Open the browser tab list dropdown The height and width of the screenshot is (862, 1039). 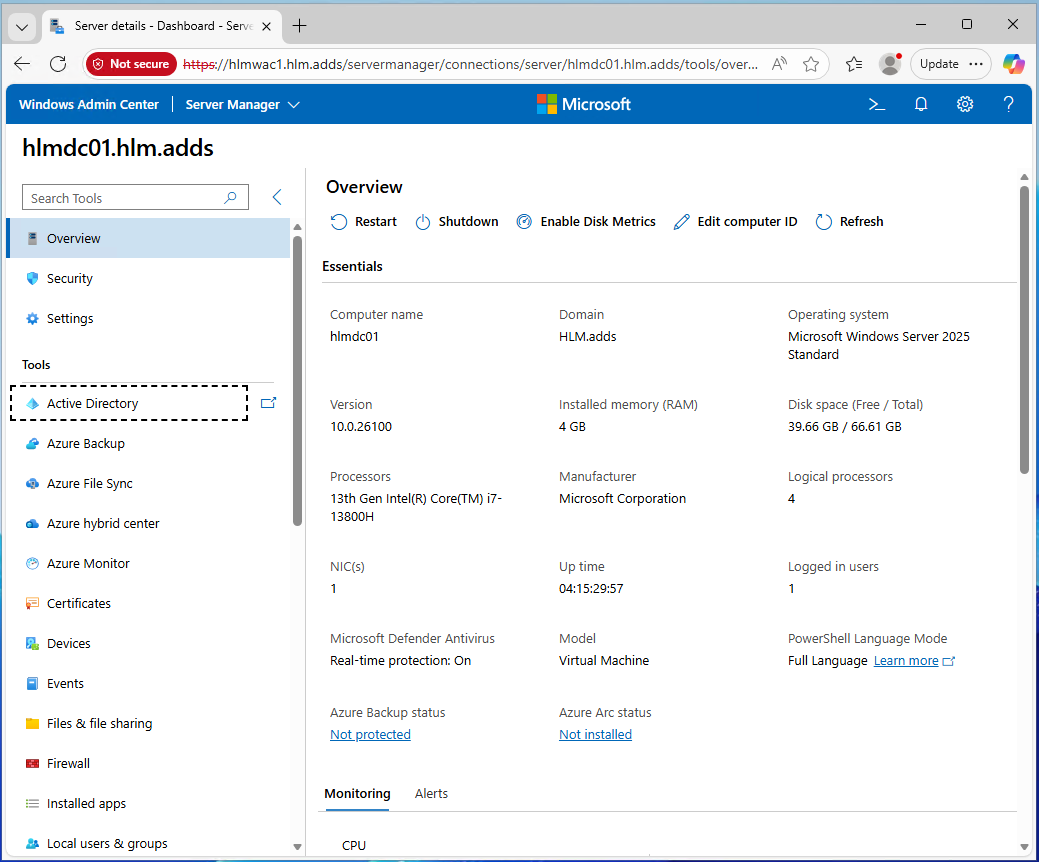[x=21, y=26]
